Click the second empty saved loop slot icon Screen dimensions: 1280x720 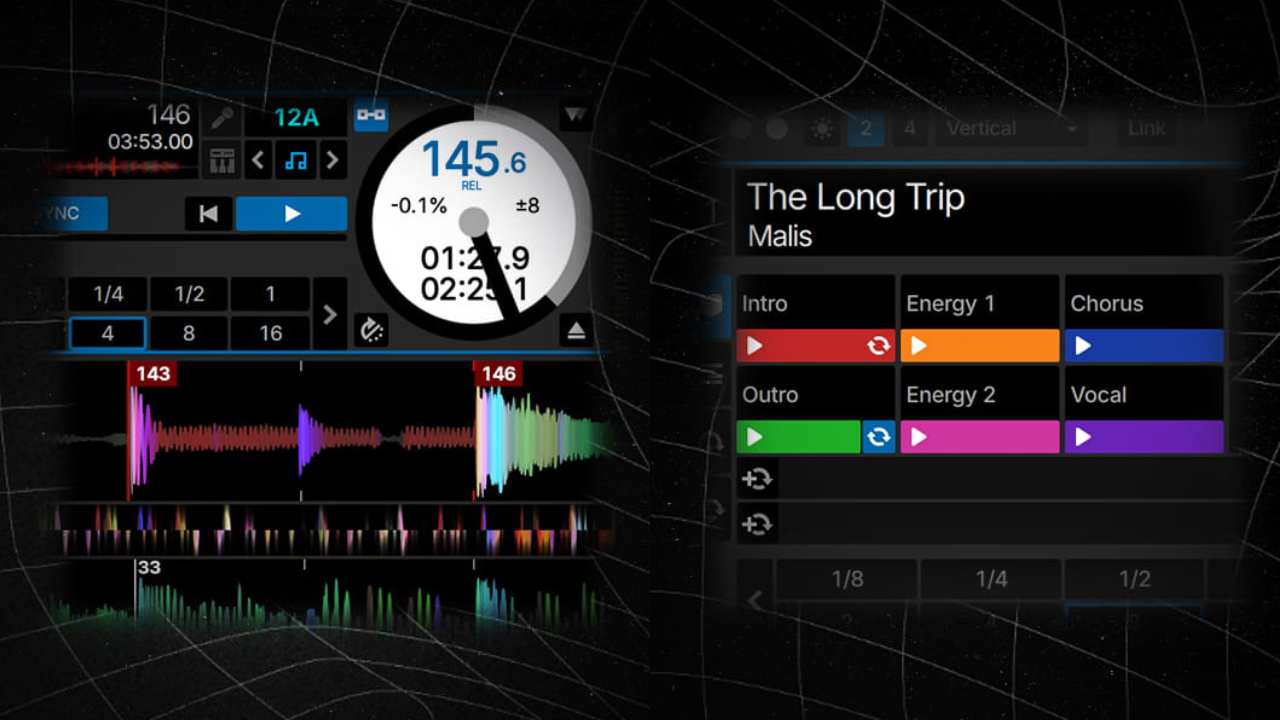pyautogui.click(x=757, y=523)
